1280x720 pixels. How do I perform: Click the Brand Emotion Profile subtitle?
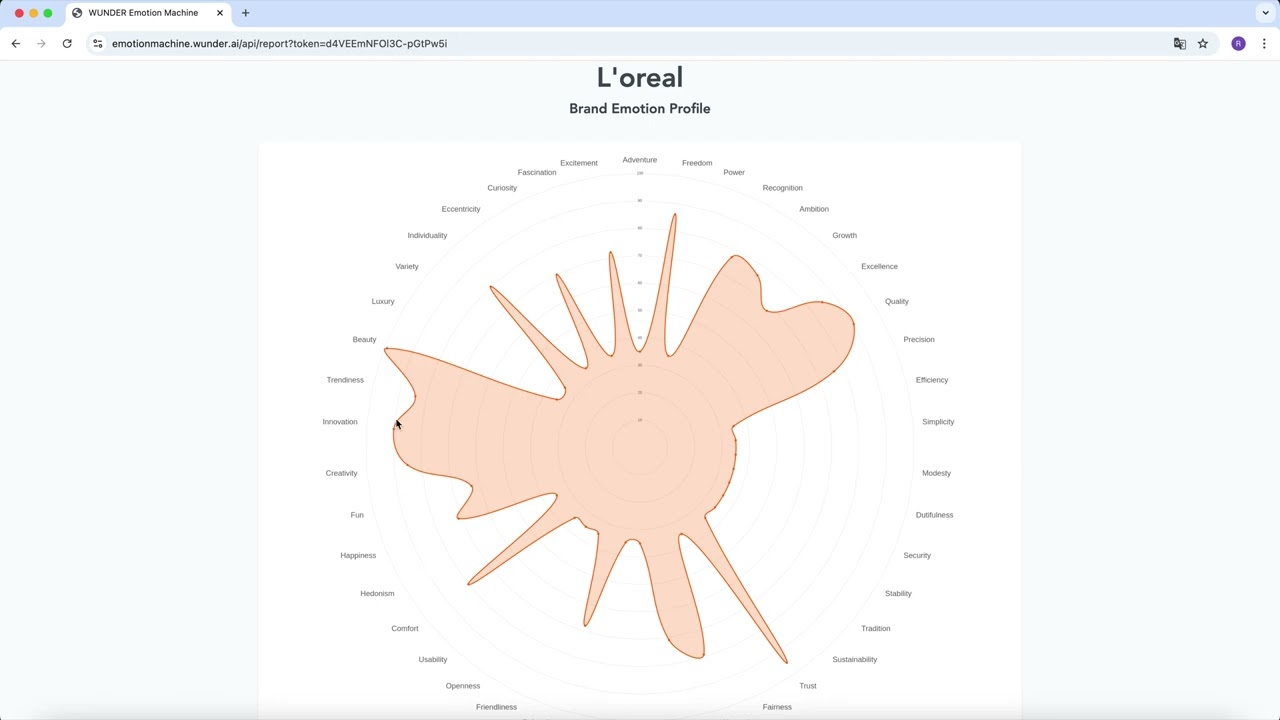640,109
